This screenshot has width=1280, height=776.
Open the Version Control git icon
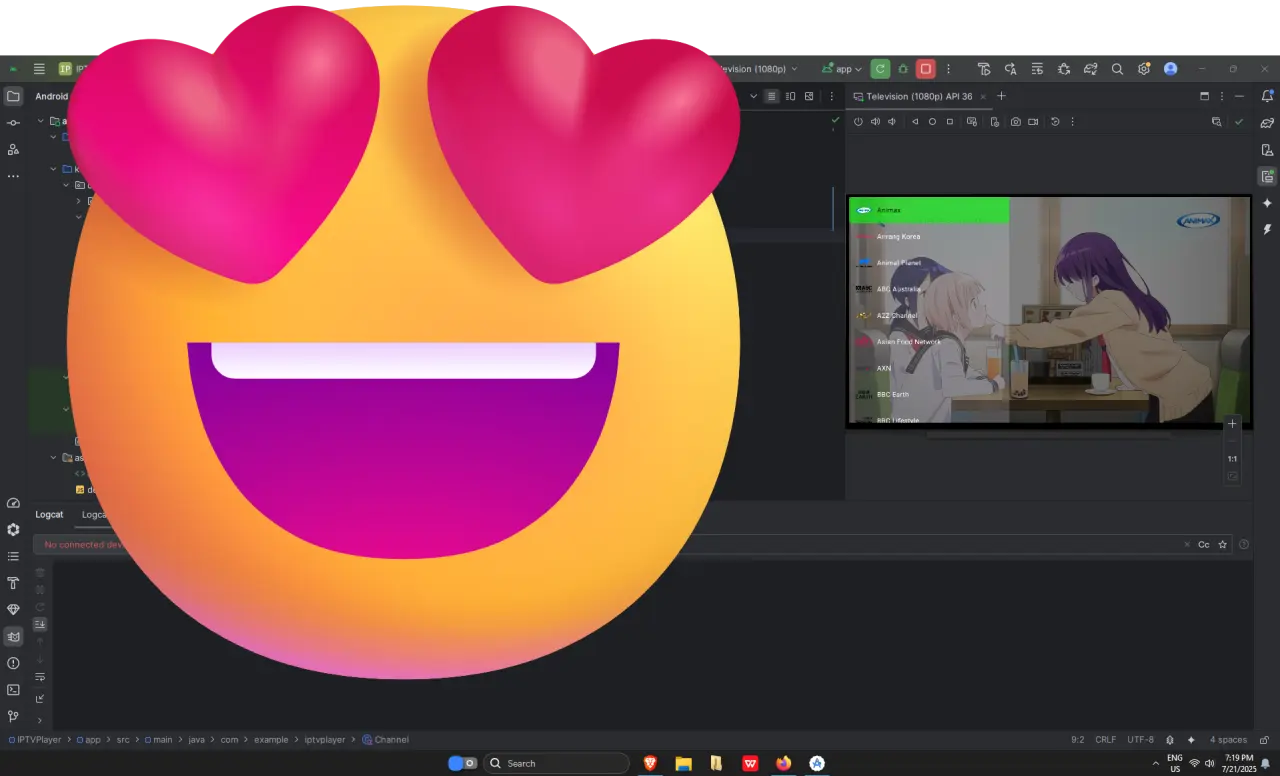[x=13, y=716]
